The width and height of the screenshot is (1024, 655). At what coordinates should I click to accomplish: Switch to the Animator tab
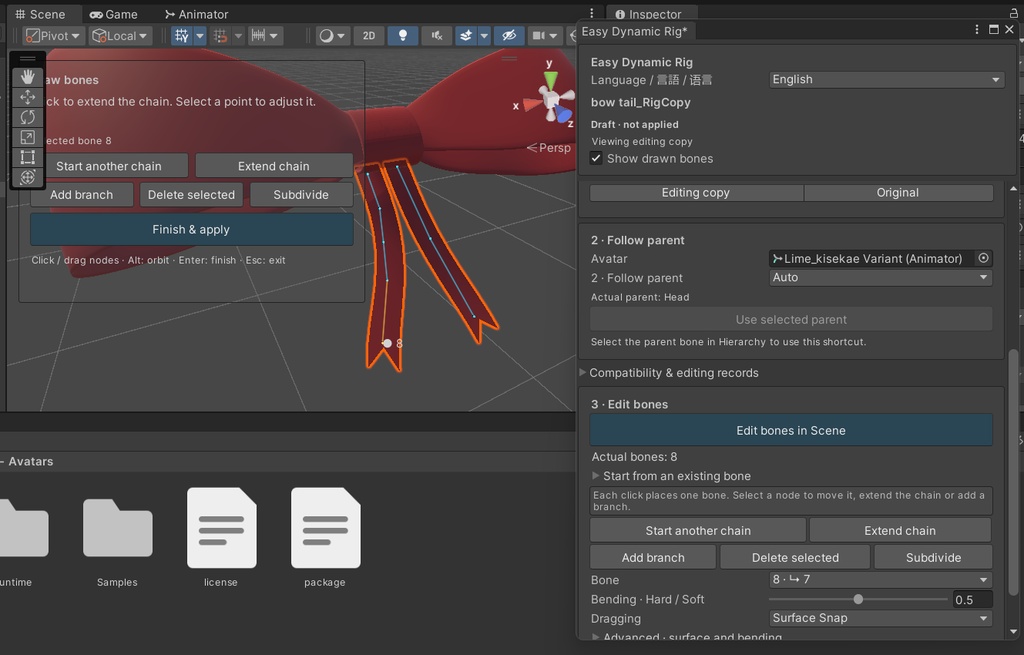(x=196, y=14)
